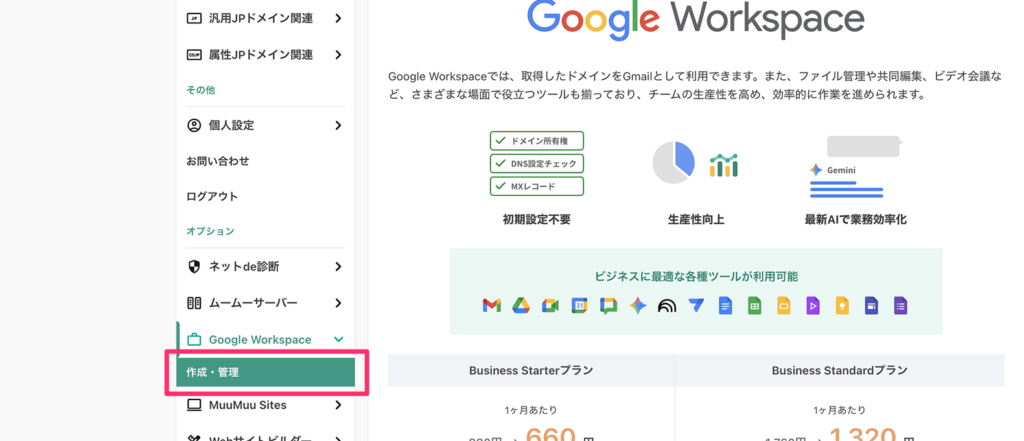Viewport: 1024px width, 441px height.
Task: Collapse Google Workspace menu chevron
Action: coord(338,340)
